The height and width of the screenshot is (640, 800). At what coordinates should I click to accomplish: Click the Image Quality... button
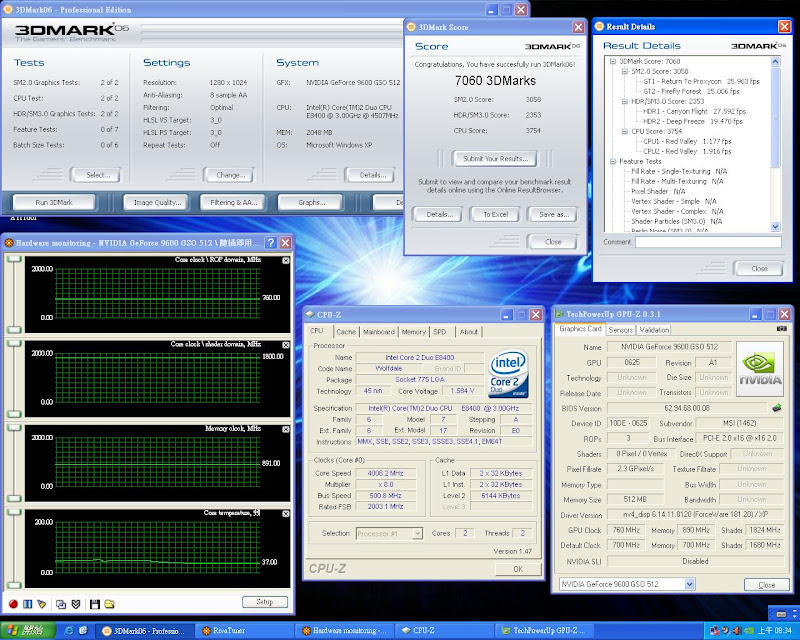(x=157, y=203)
